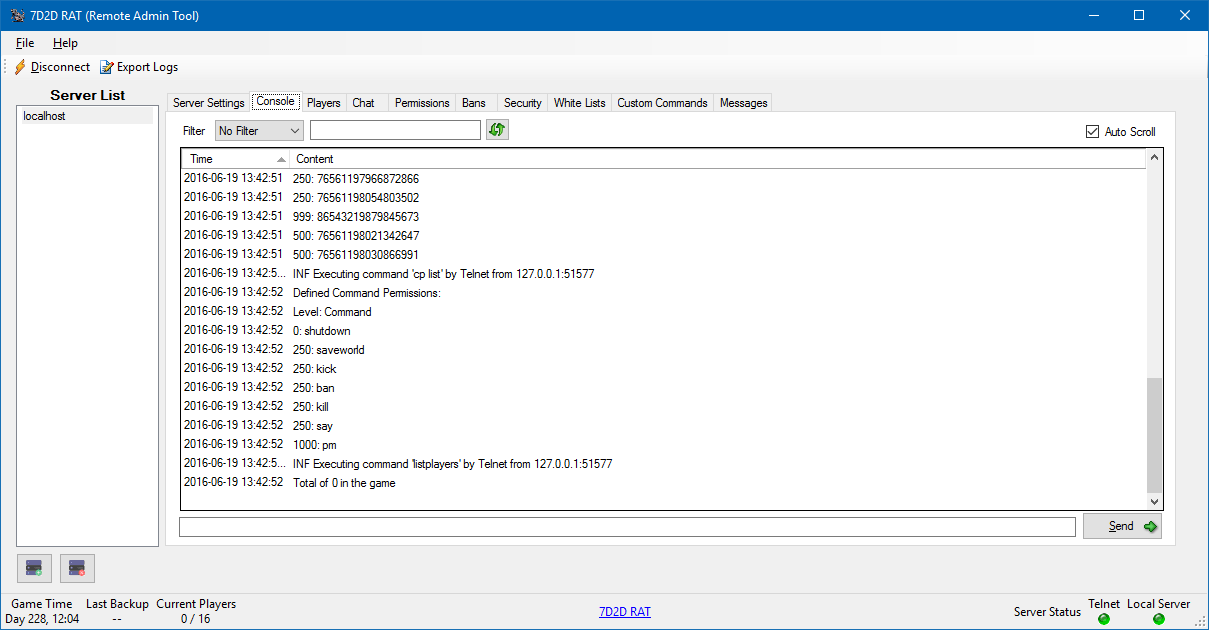Click the Telnet green status indicator
This screenshot has width=1209, height=630.
coord(1104,619)
